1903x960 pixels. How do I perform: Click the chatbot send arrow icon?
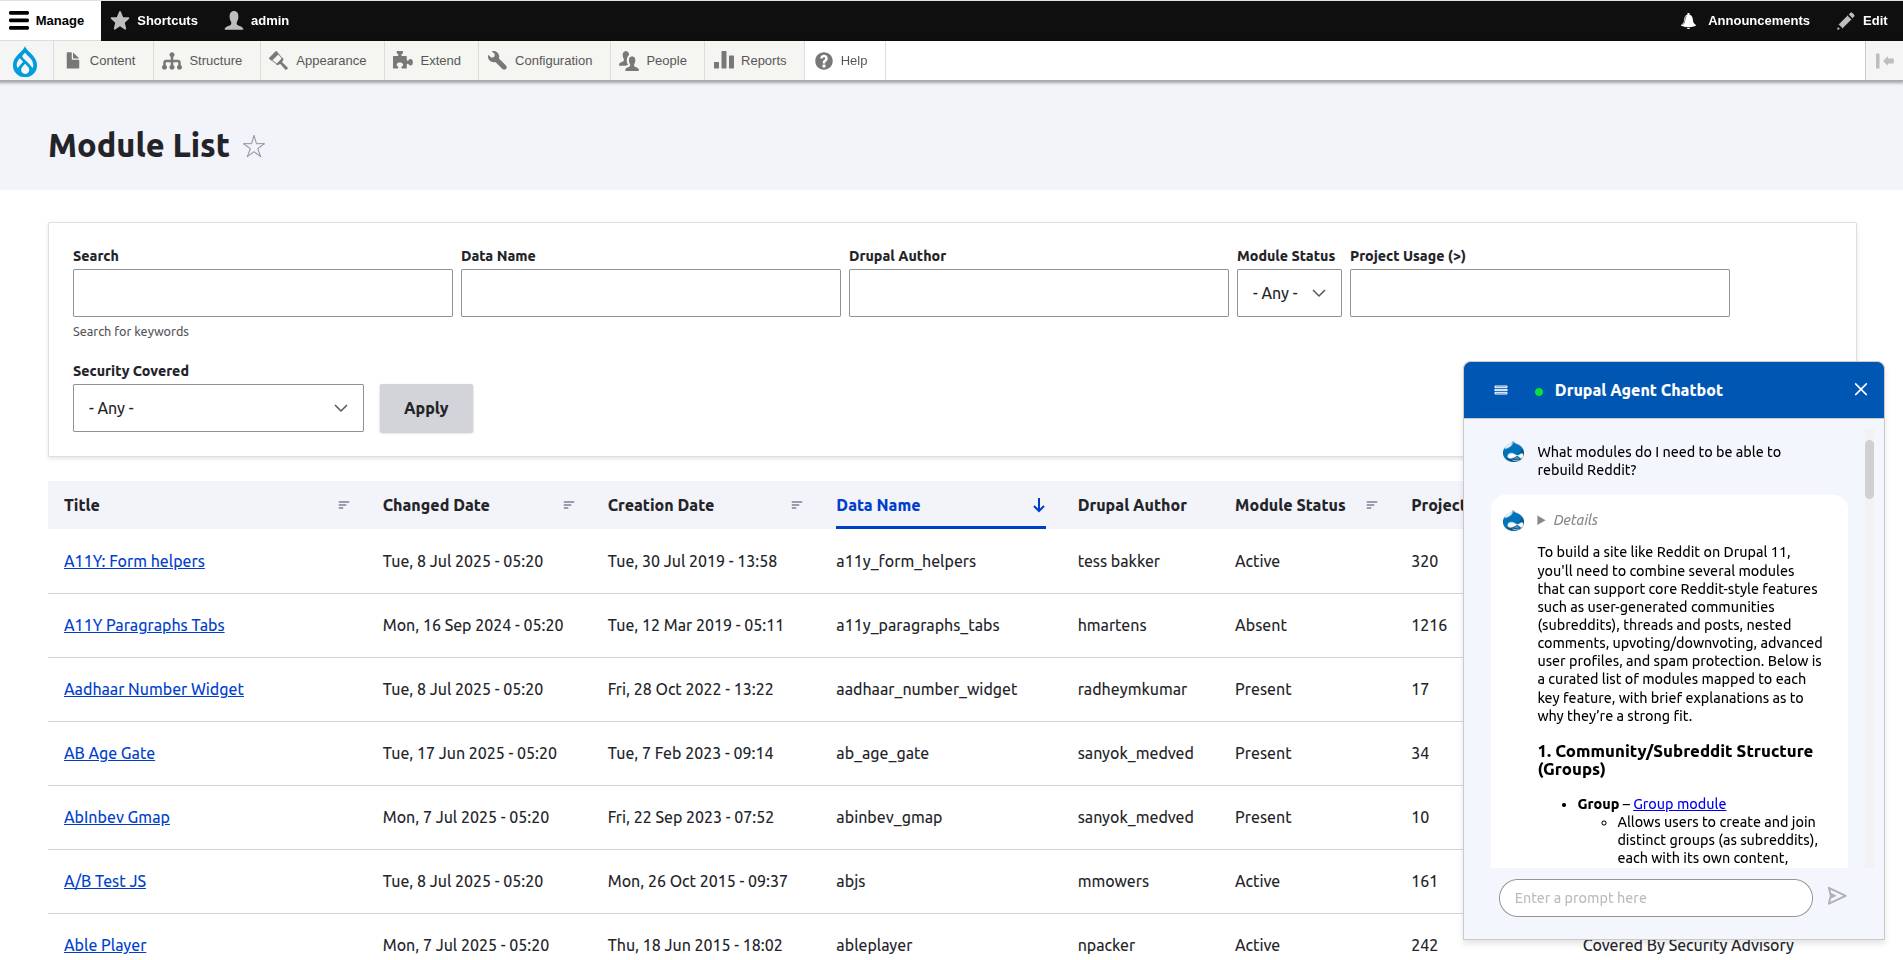pos(1837,896)
